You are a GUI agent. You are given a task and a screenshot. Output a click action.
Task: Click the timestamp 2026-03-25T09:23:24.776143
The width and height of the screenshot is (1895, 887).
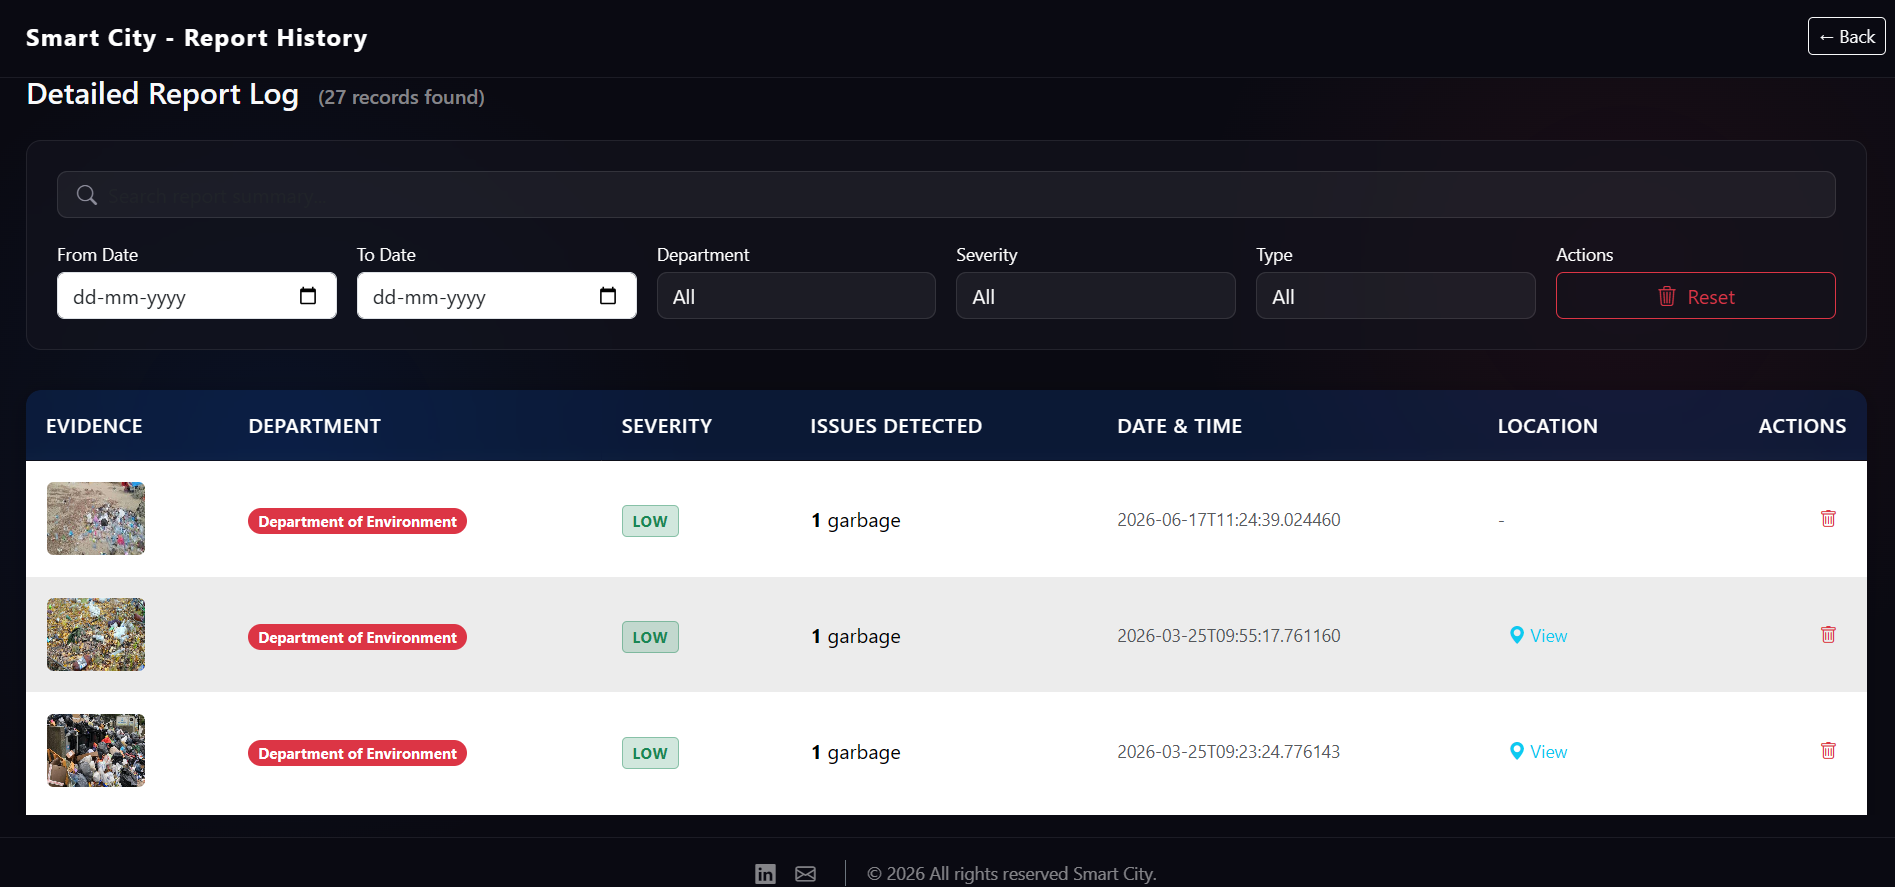click(1229, 752)
